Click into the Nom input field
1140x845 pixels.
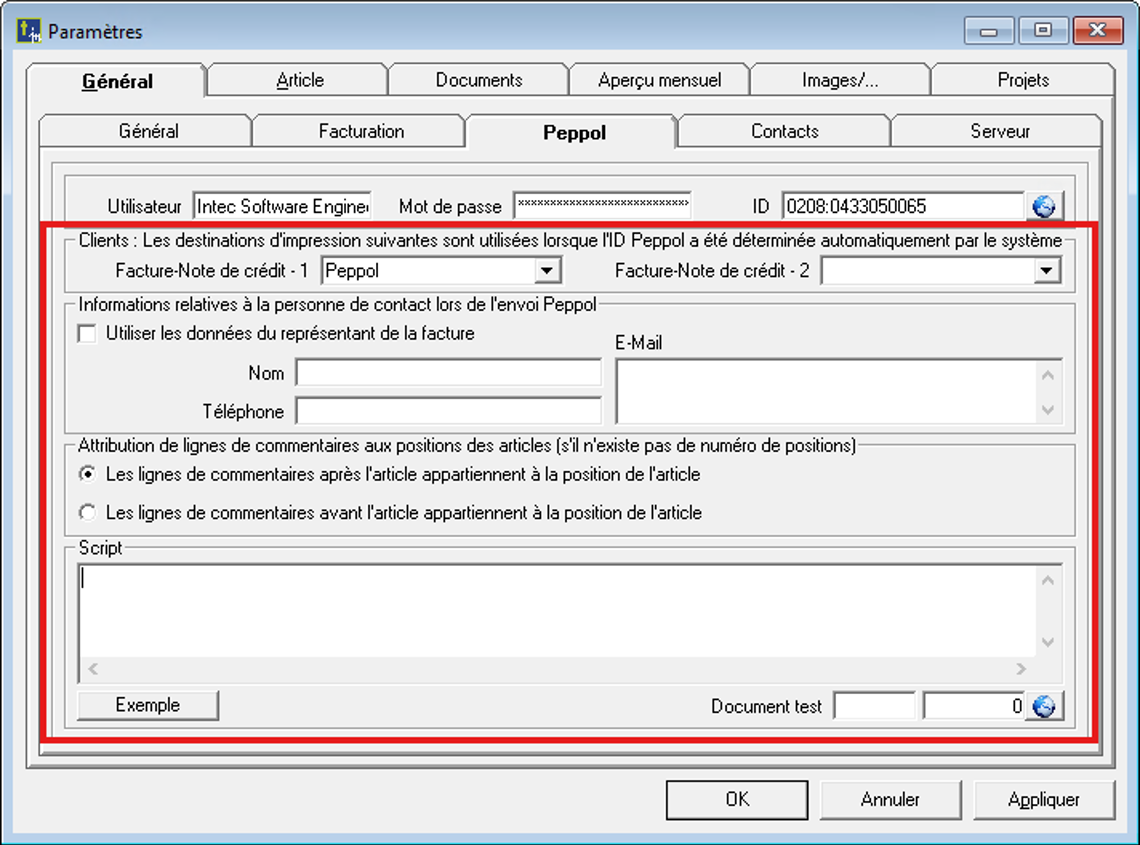pyautogui.click(x=448, y=373)
